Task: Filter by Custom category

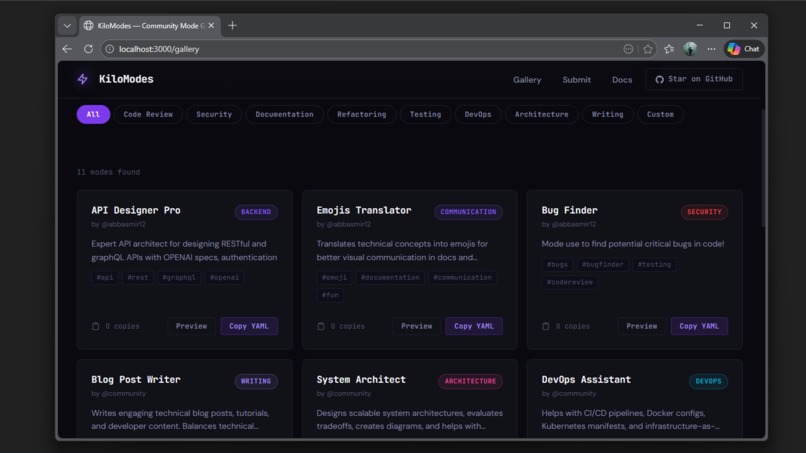Action: coord(660,114)
